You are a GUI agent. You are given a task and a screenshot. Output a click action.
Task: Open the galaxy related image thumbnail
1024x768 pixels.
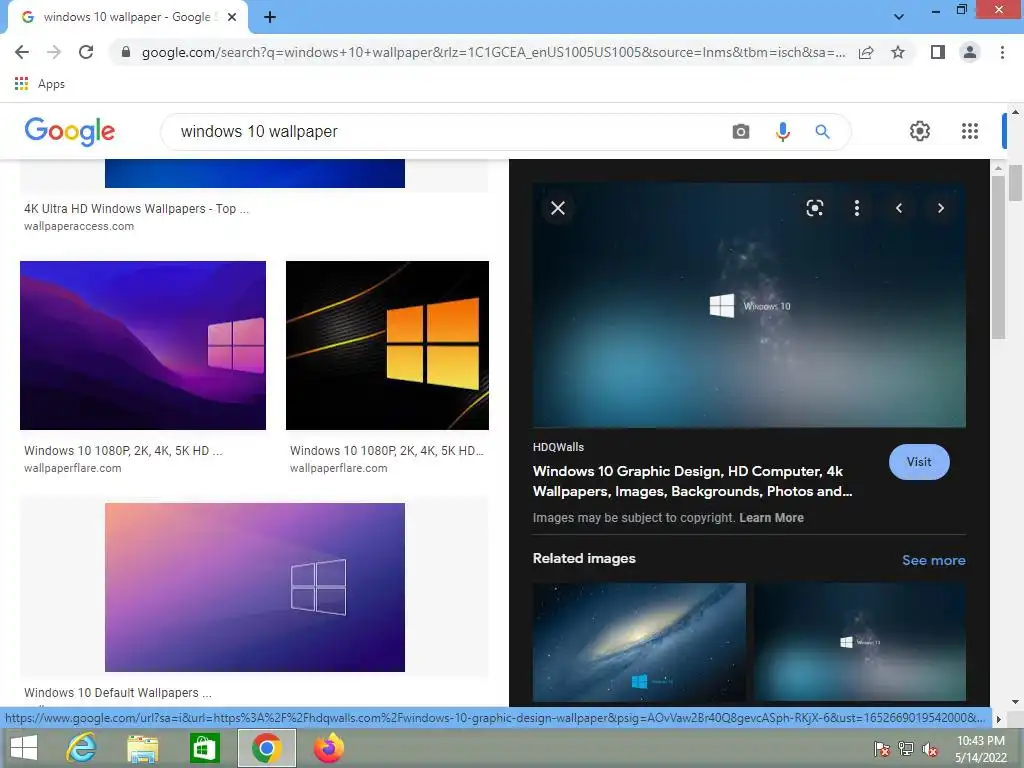point(639,642)
